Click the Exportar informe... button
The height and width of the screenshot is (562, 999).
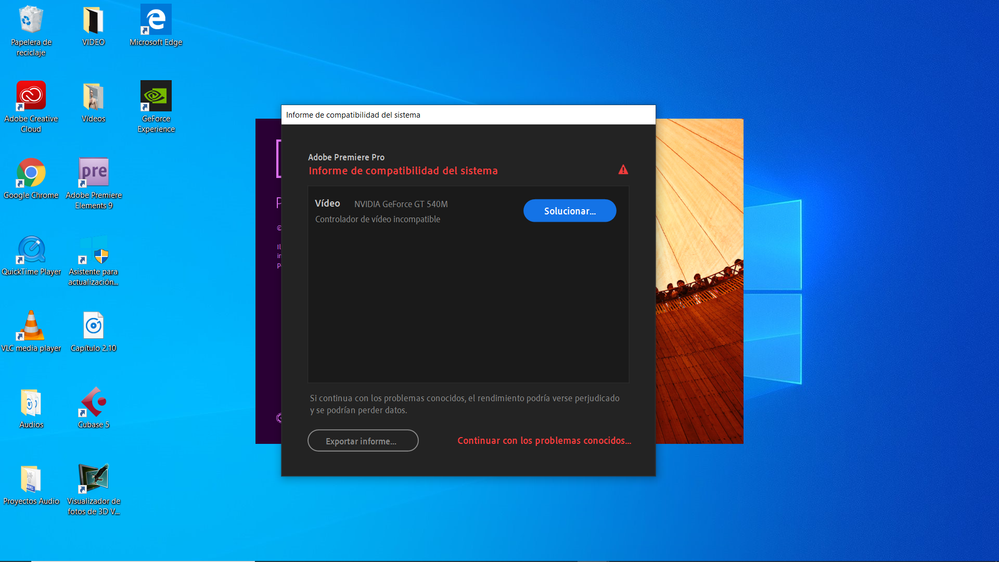(x=363, y=440)
